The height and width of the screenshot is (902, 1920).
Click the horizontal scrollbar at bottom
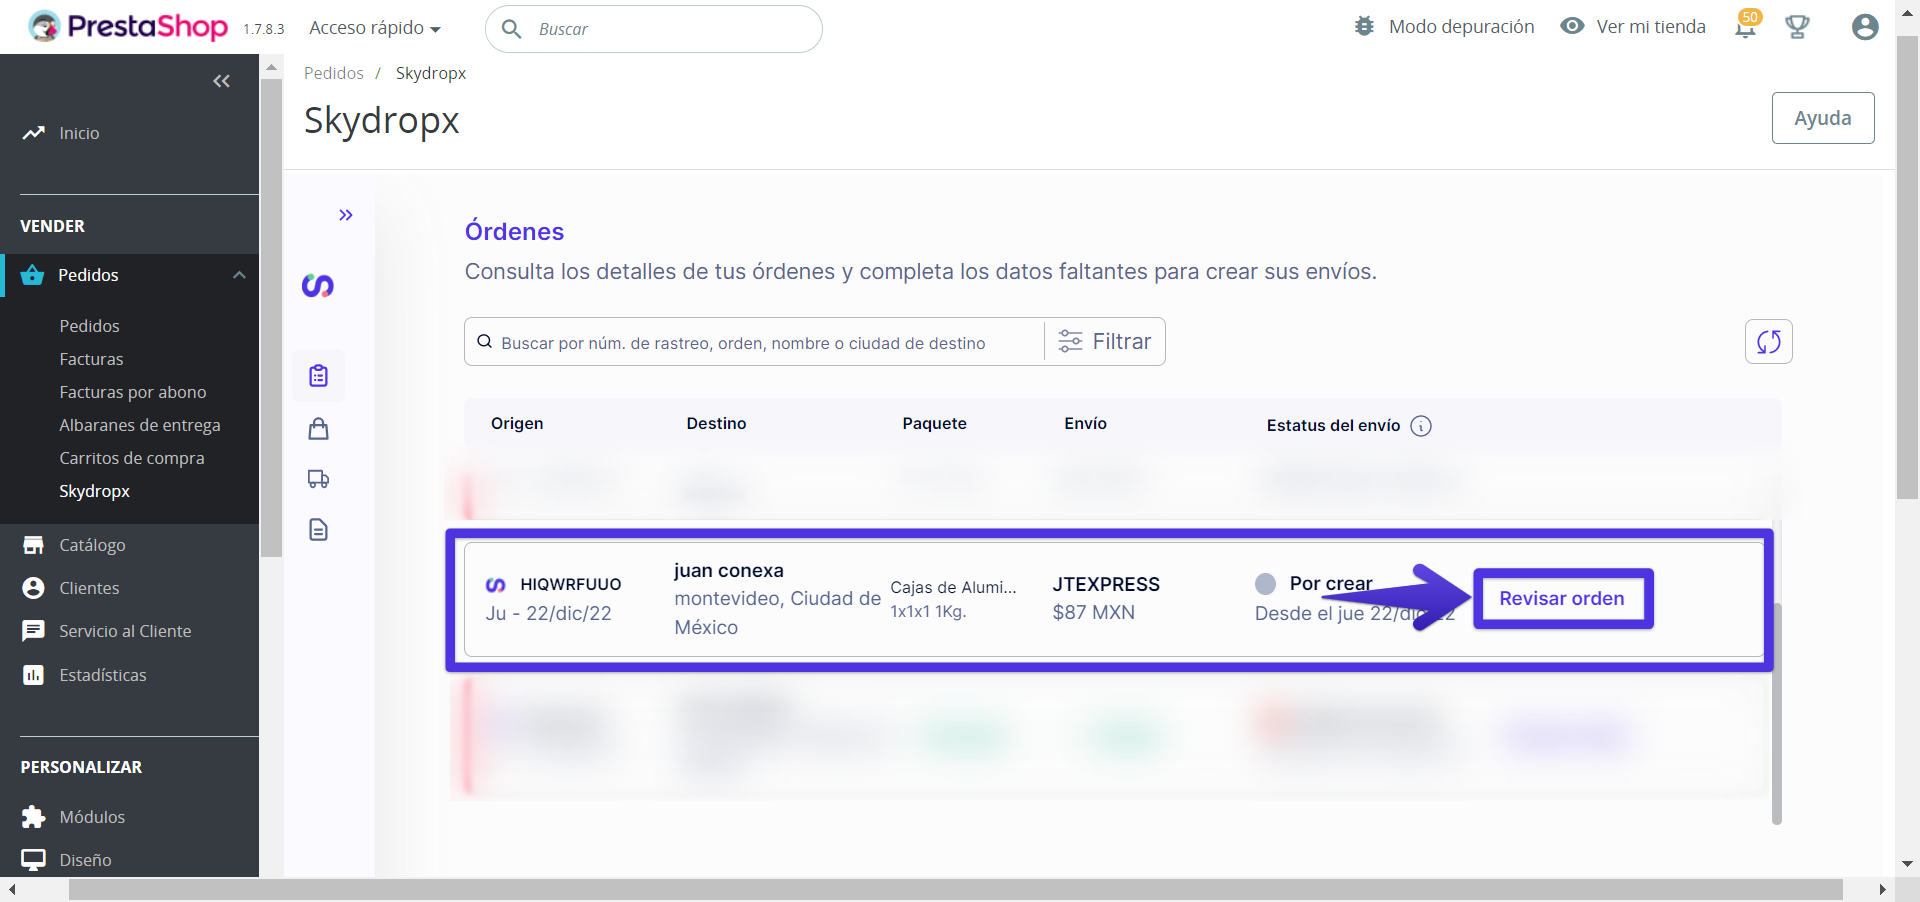click(x=955, y=890)
